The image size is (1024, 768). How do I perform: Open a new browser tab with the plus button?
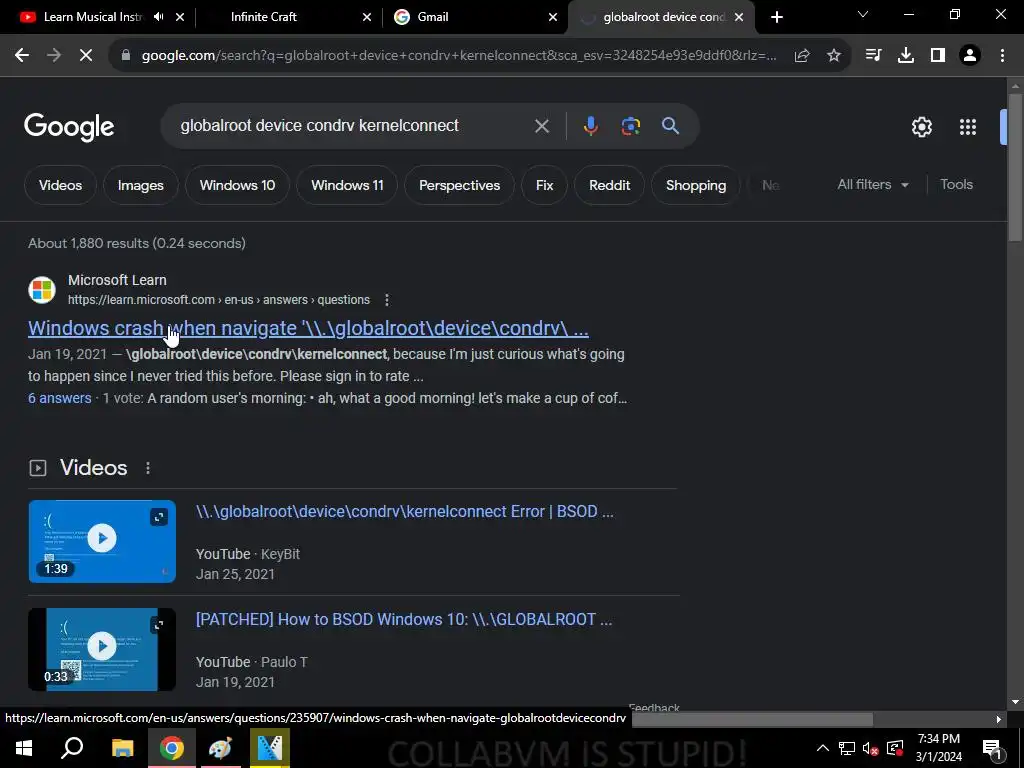coord(776,17)
